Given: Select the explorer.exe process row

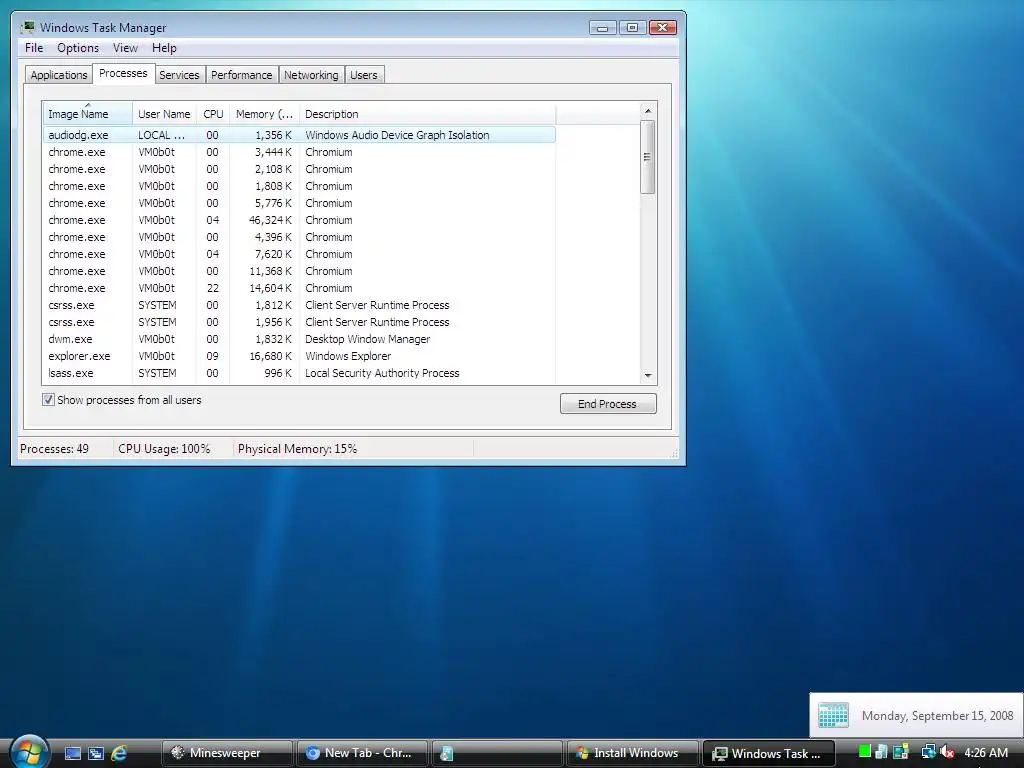Looking at the screenshot, I should pos(299,356).
